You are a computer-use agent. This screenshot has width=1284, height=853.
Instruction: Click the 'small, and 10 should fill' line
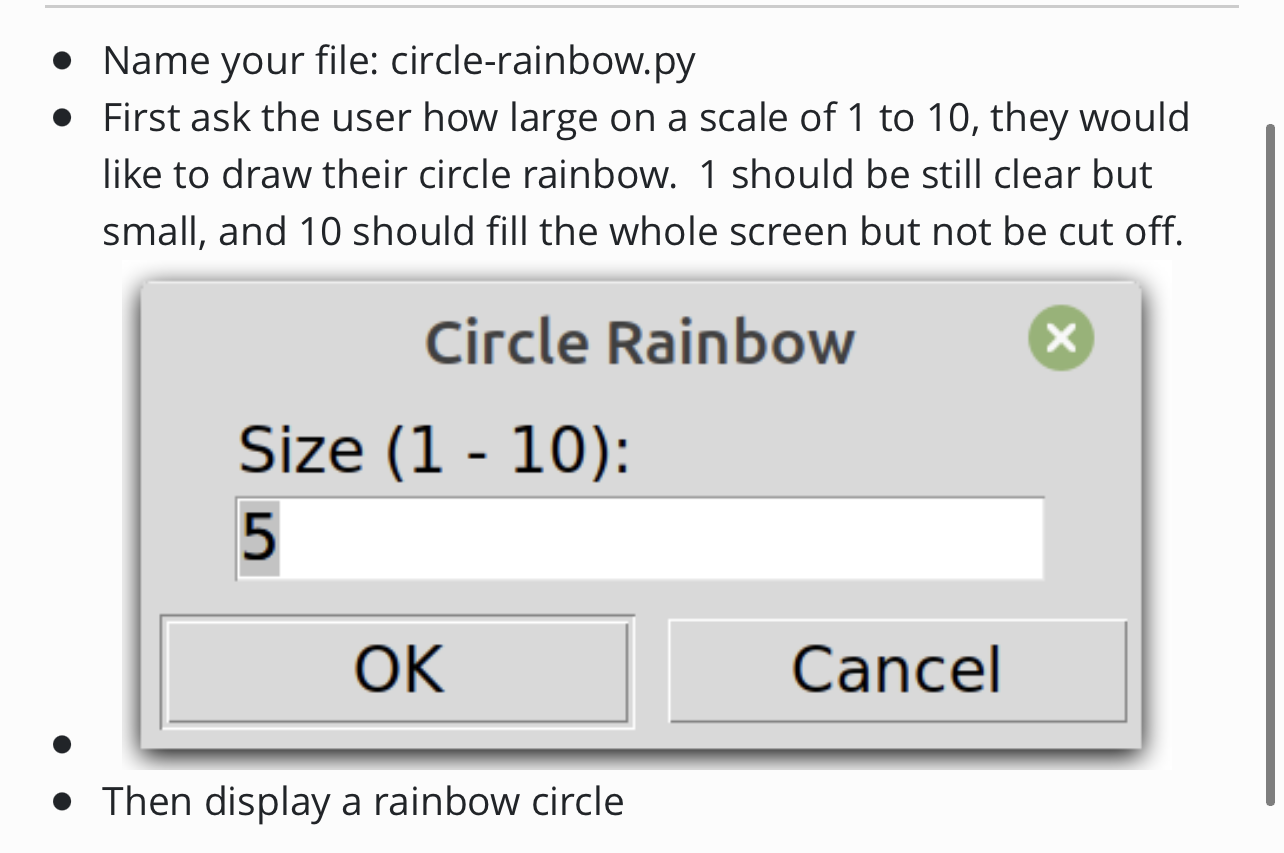pos(643,232)
